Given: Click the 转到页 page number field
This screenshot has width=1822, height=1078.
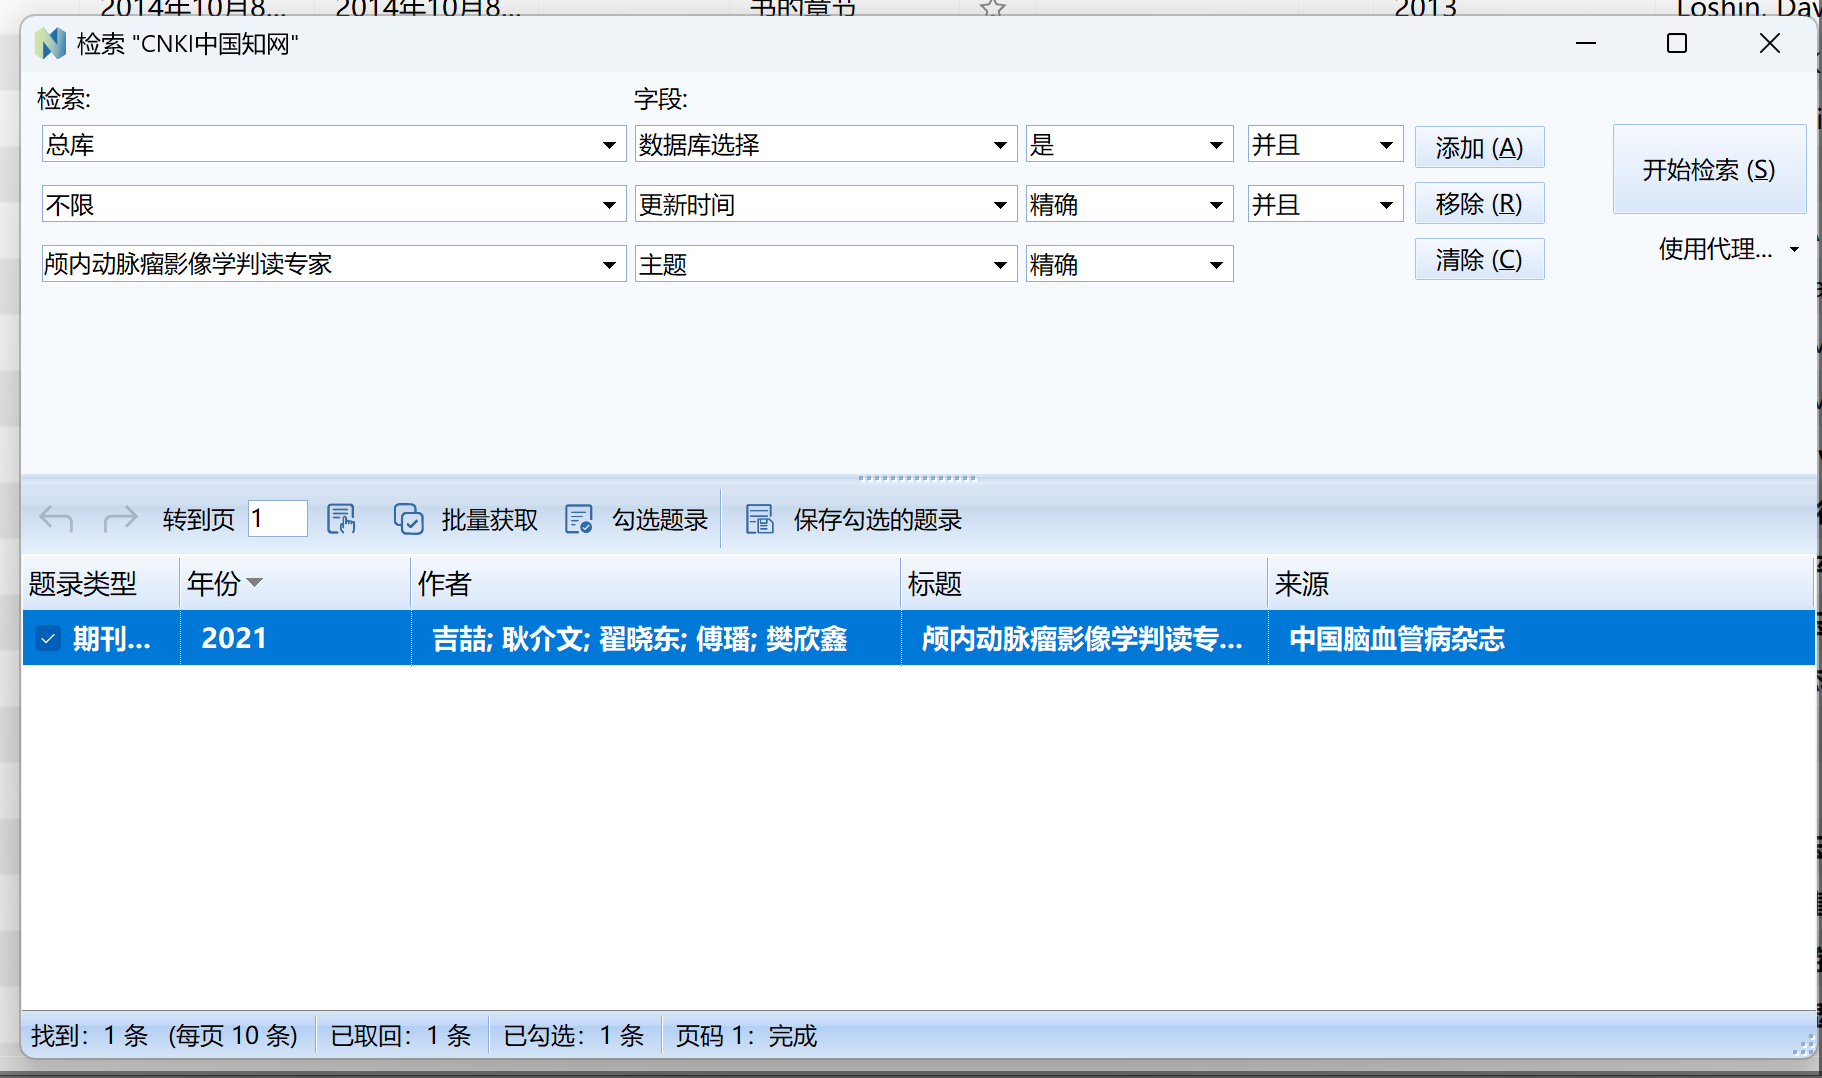Looking at the screenshot, I should click(277, 518).
